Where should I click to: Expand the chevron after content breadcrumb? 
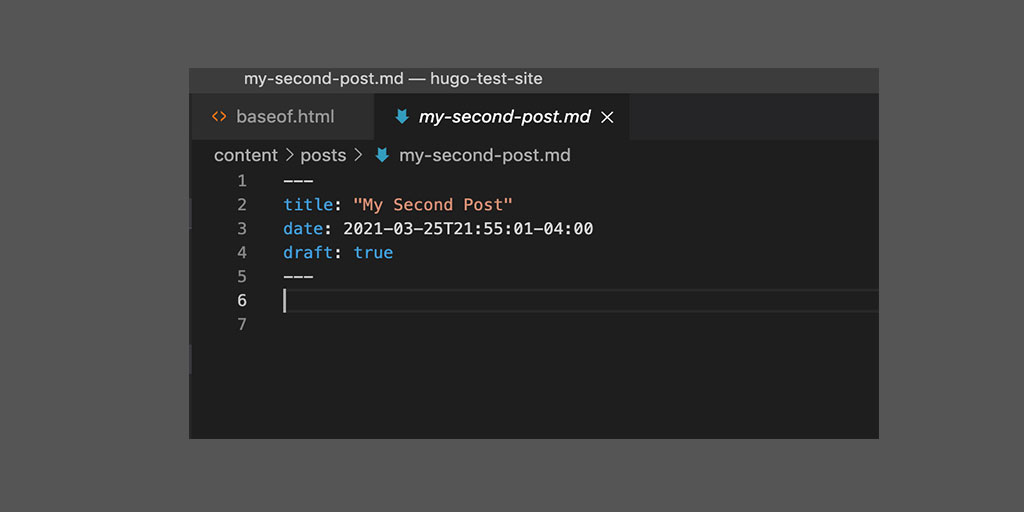coord(290,156)
